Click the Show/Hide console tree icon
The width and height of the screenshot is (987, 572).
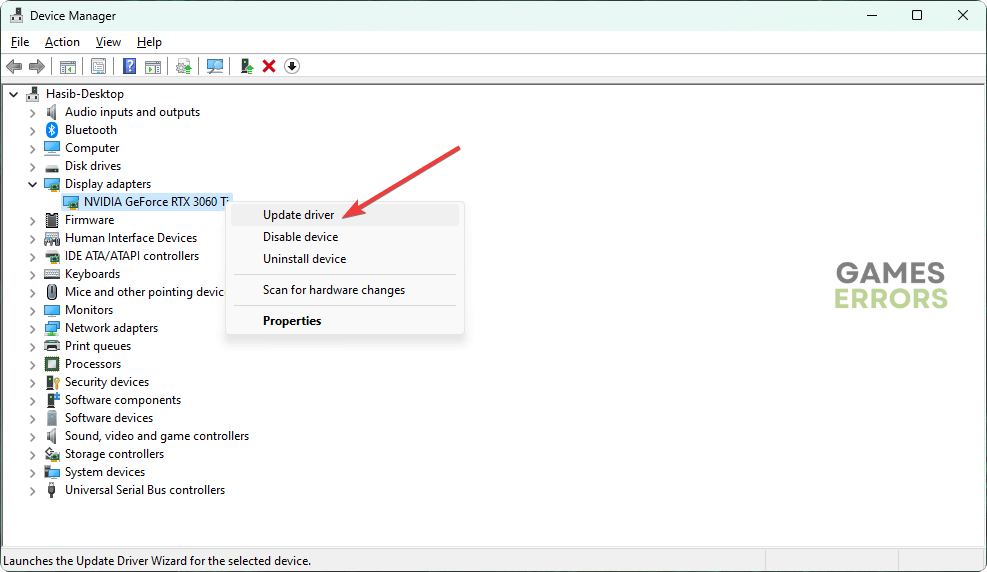(x=67, y=66)
